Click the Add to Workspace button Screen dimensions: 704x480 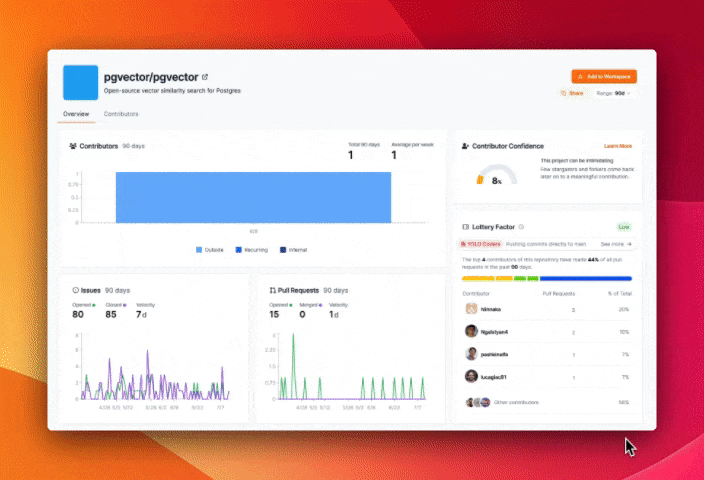click(604, 76)
